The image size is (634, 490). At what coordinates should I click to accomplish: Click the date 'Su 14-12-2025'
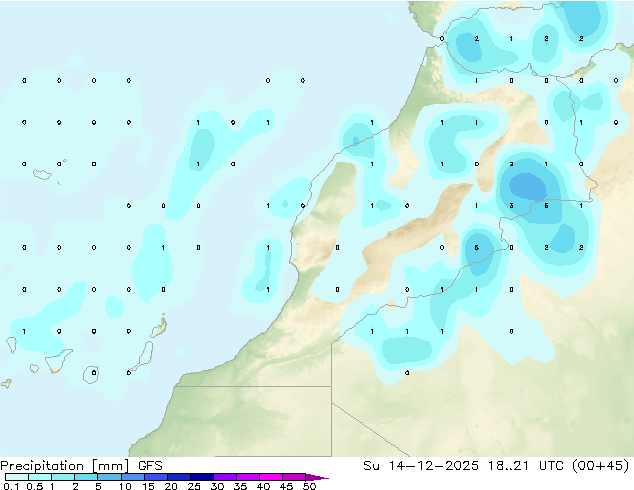(x=421, y=466)
